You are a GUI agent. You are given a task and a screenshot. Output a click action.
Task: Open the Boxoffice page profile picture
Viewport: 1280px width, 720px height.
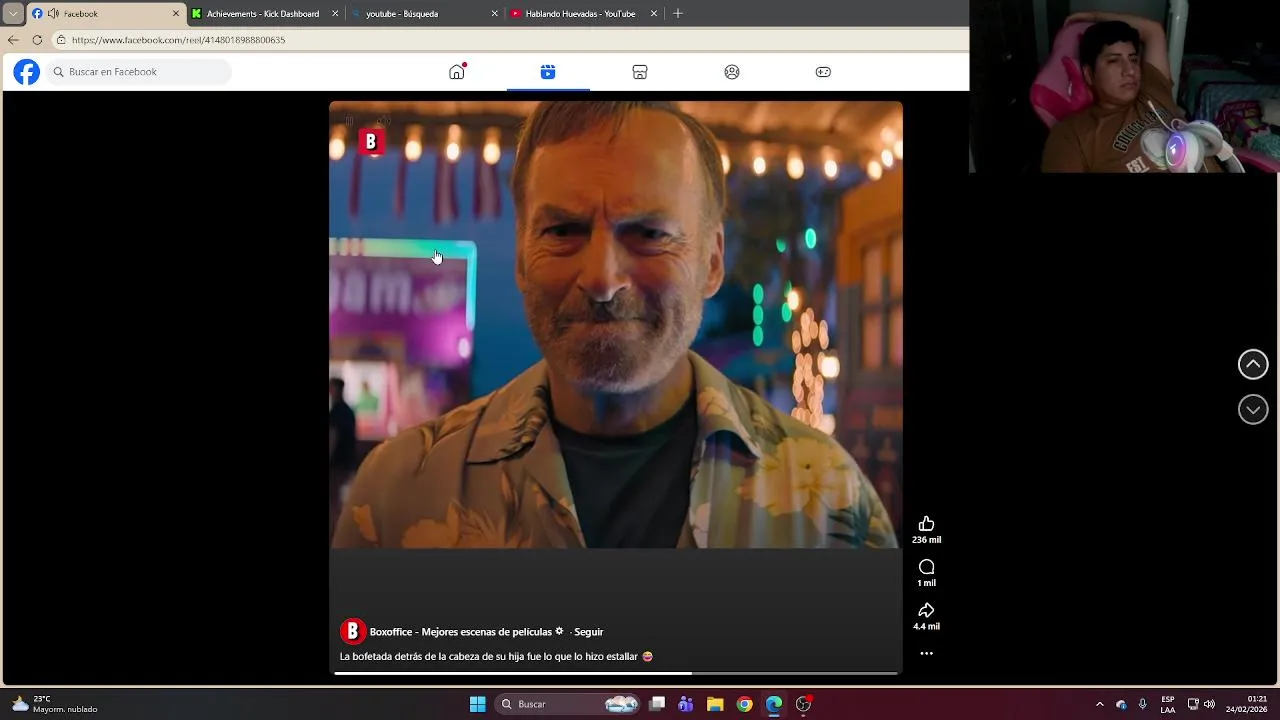352,631
